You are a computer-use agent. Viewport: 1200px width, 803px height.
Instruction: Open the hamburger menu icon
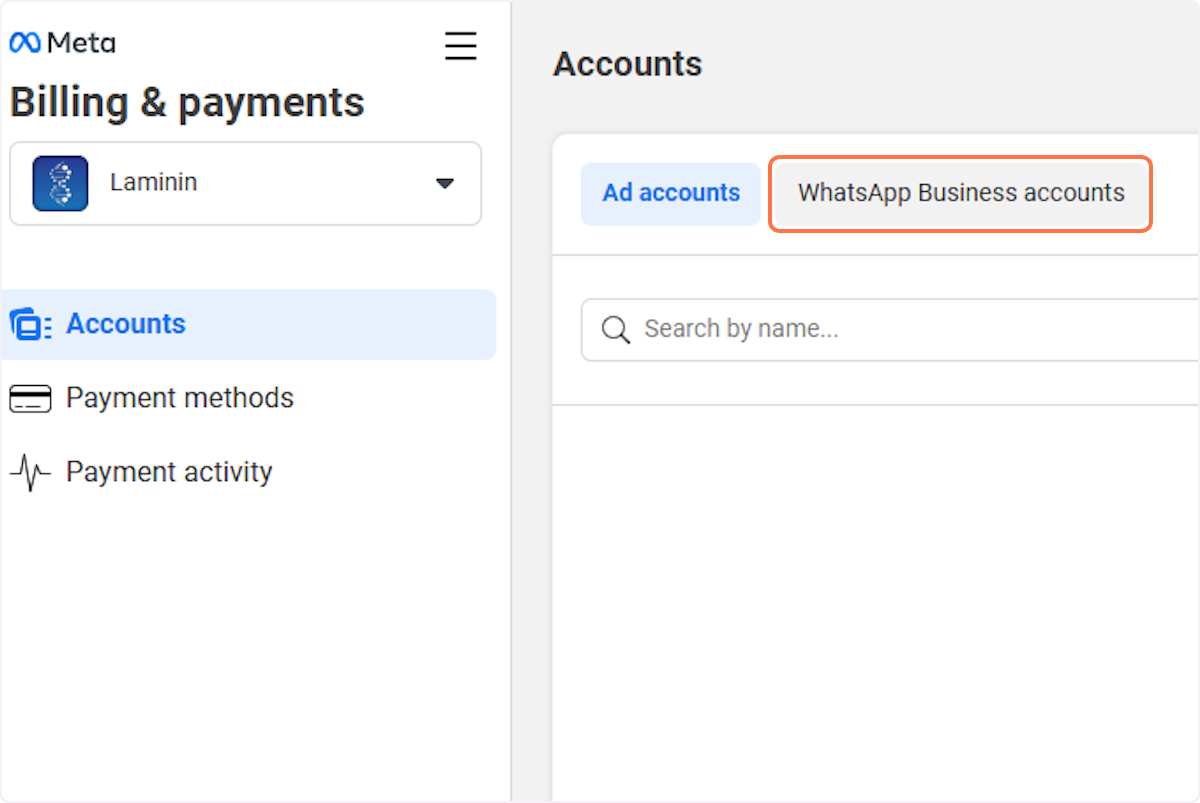tap(460, 46)
